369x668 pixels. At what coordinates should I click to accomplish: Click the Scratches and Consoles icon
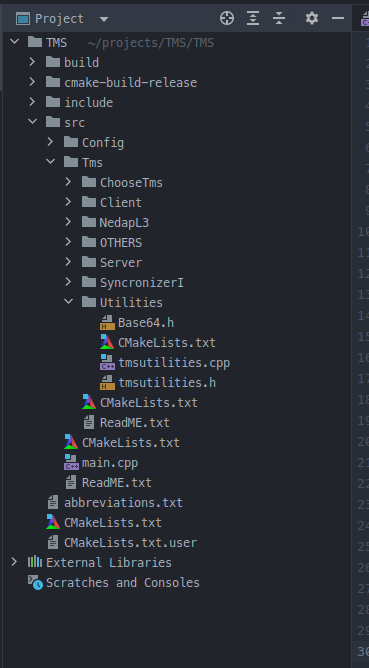coord(35,582)
